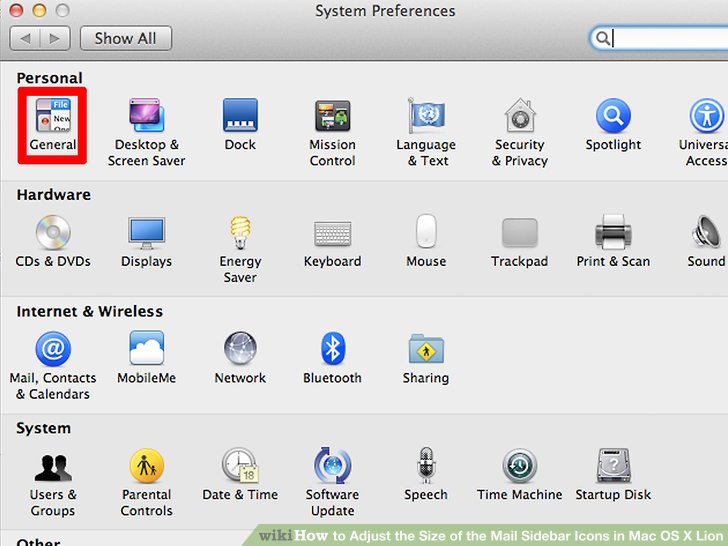Click the magnifying glass in search field
The width and height of the screenshot is (728, 546).
(602, 38)
